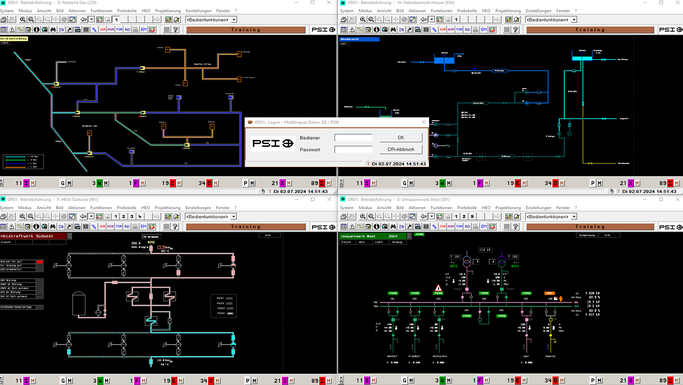Select page 3 button in HKW Südwest toolbar
Viewport: 683px width, 385px height.
132,216
